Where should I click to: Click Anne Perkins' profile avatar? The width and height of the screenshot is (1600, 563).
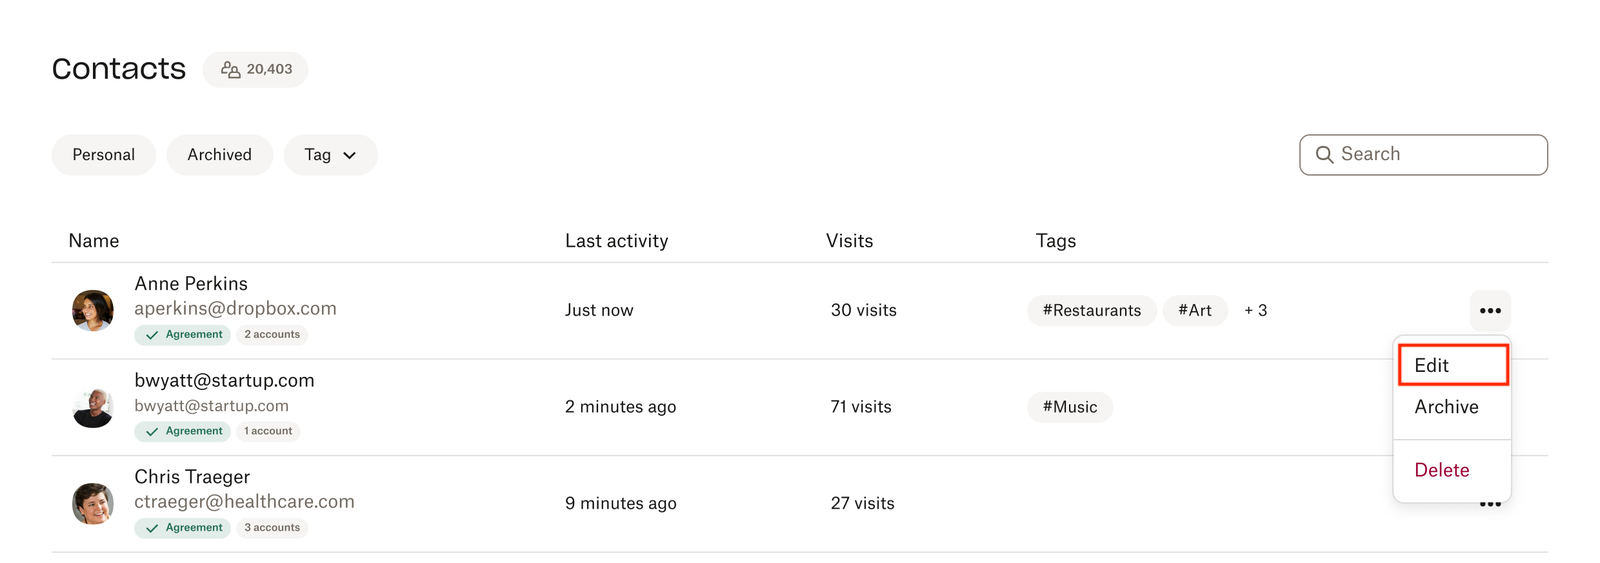point(93,311)
